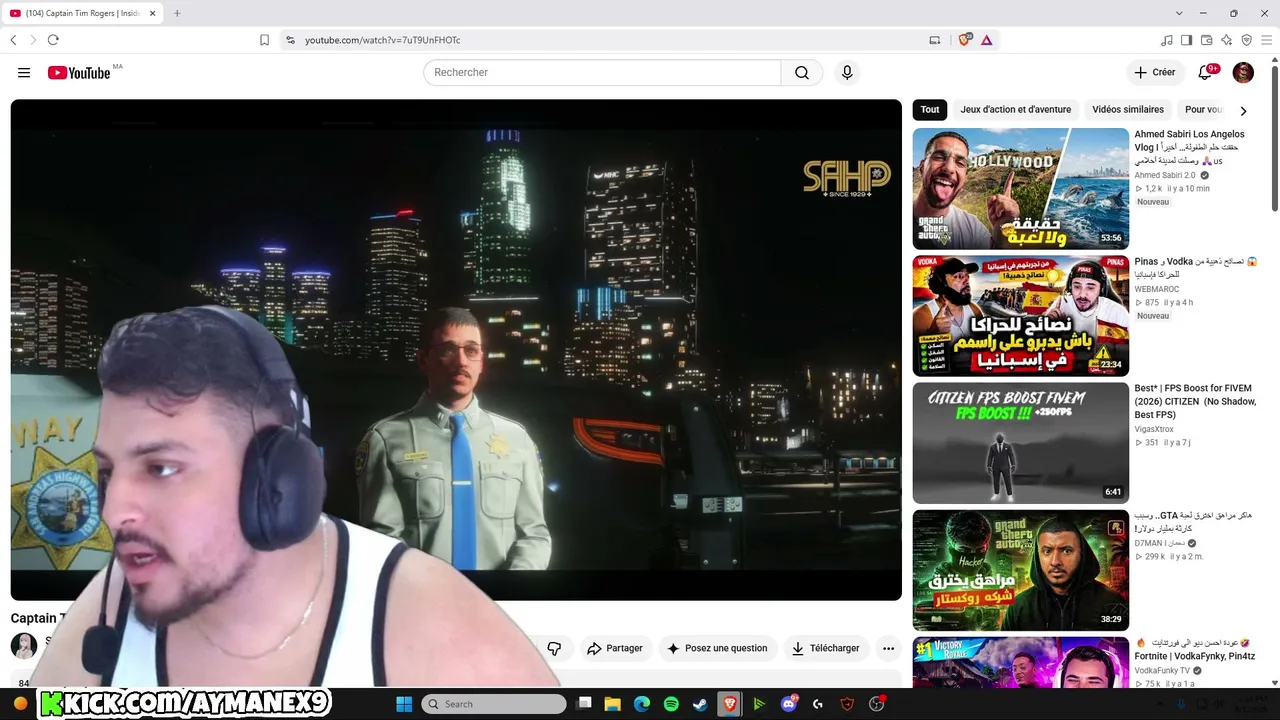Click the address bar URL
The height and width of the screenshot is (720, 1280).
point(382,40)
